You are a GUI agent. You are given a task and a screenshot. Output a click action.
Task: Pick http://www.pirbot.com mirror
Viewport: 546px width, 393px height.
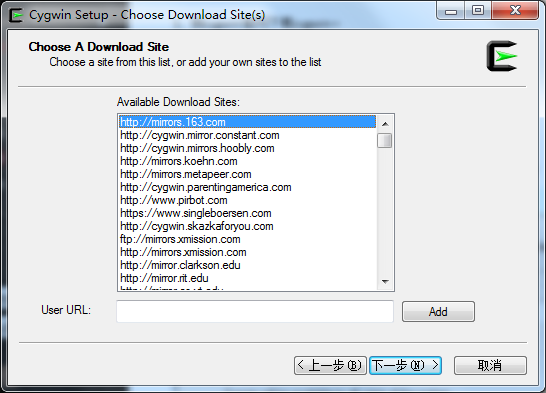[247, 200]
